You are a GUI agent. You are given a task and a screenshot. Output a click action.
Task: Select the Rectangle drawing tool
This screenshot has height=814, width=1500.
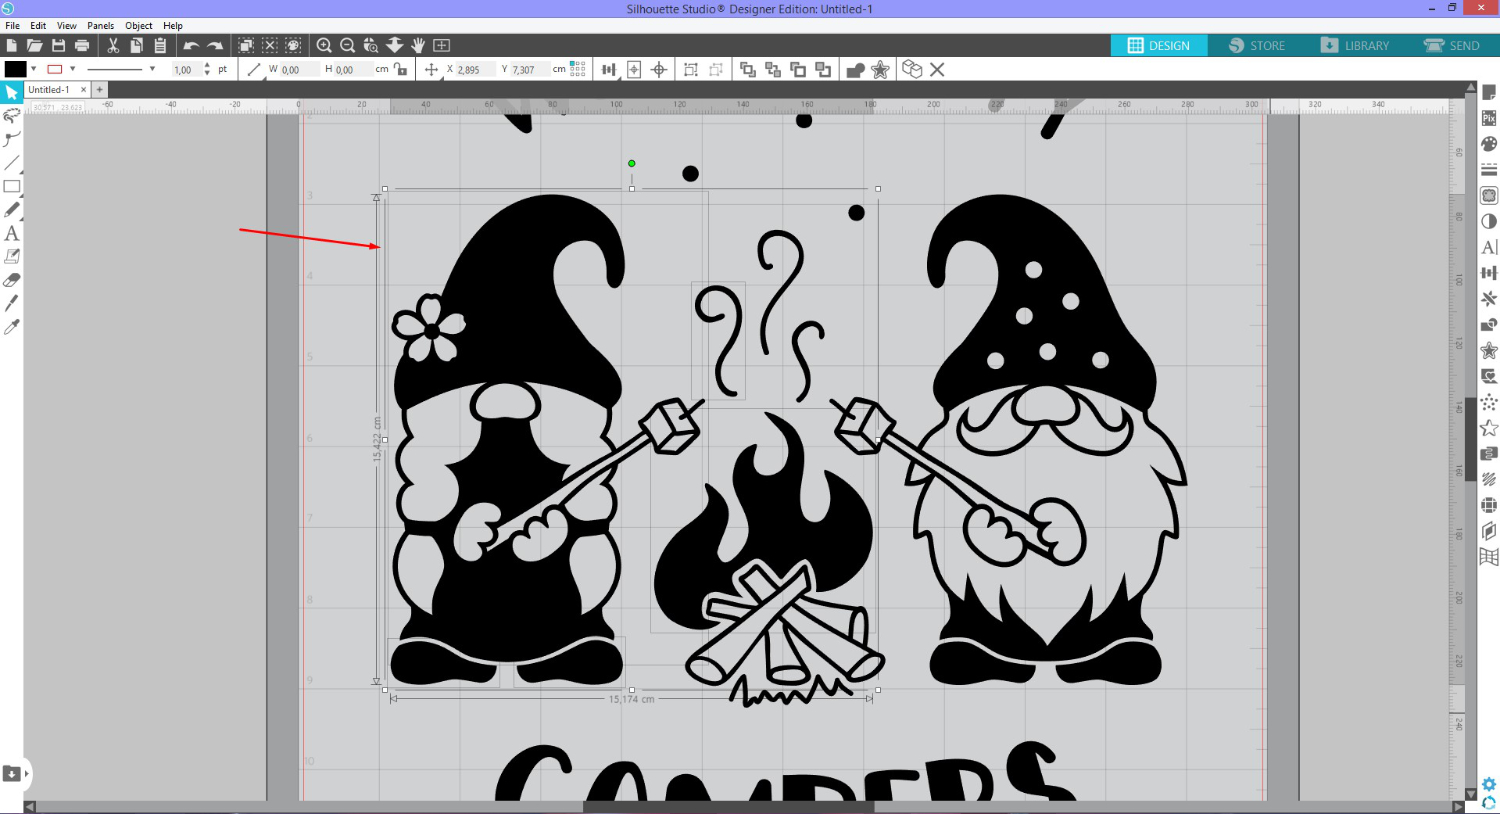(x=11, y=186)
